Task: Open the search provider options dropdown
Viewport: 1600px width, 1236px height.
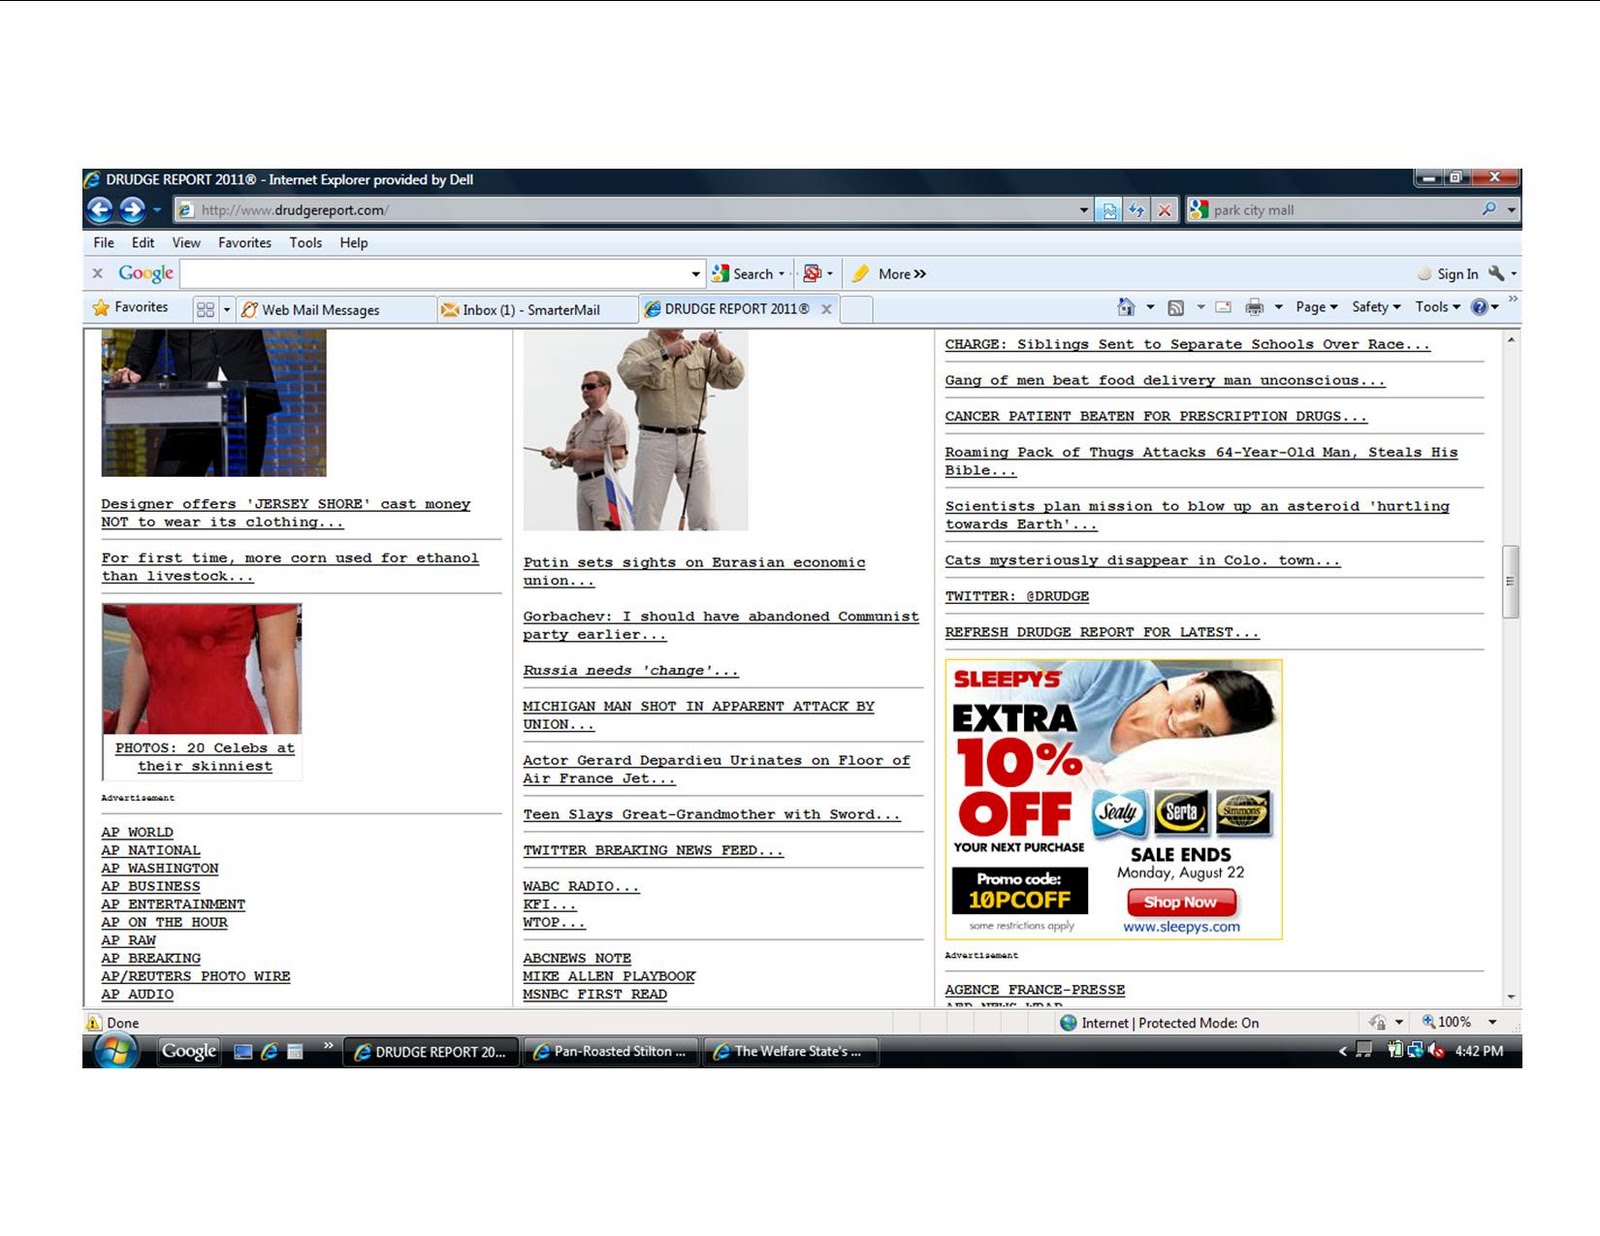Action: (x=1511, y=210)
